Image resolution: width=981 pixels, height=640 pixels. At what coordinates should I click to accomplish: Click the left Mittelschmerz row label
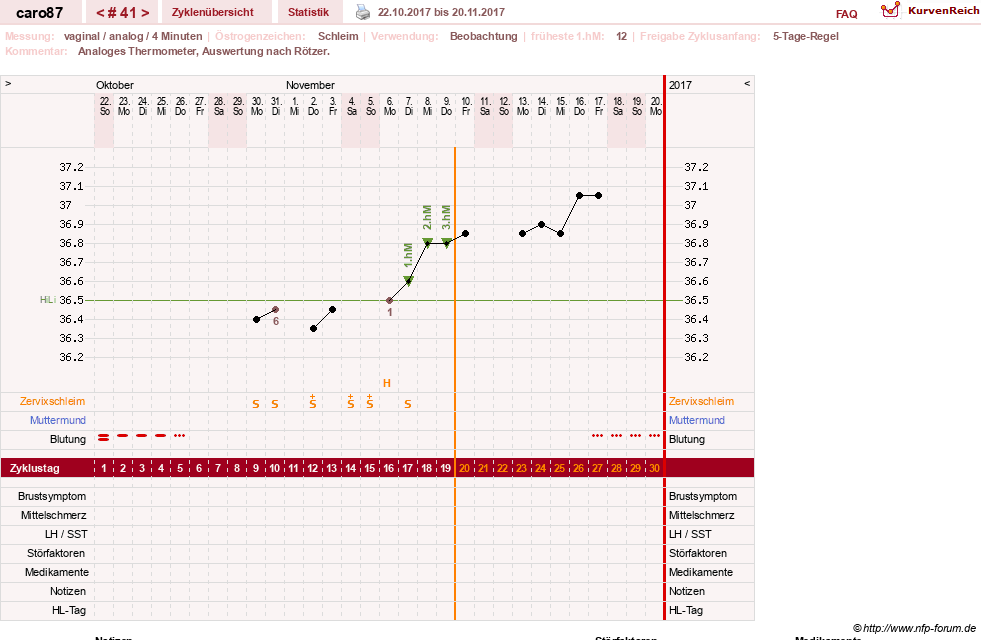pos(54,516)
